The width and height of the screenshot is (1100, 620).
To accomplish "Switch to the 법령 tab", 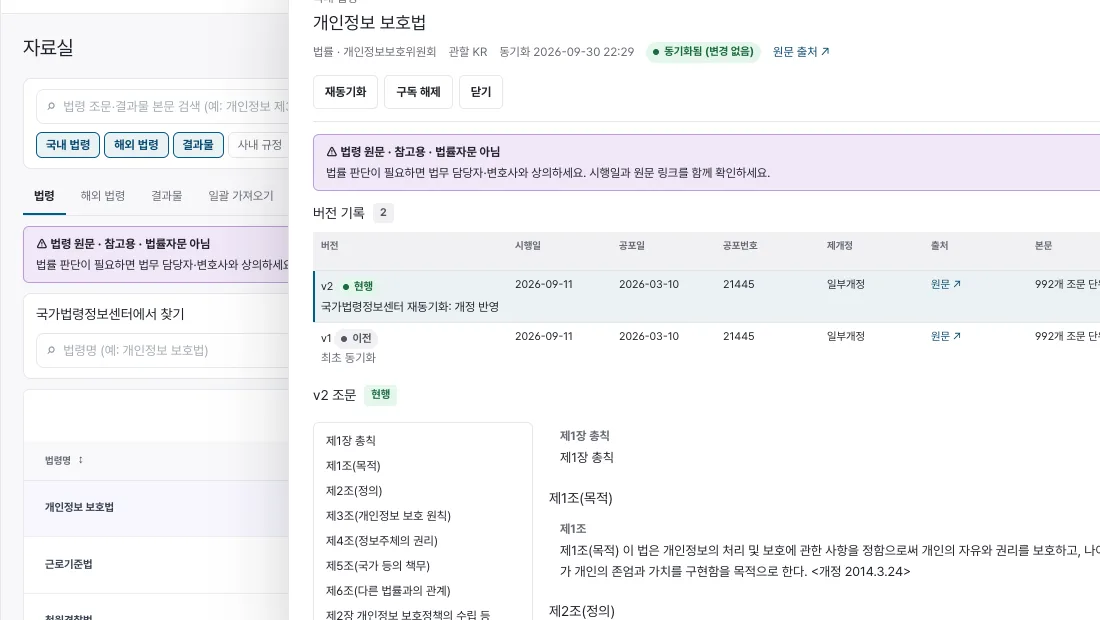I will [44, 196].
